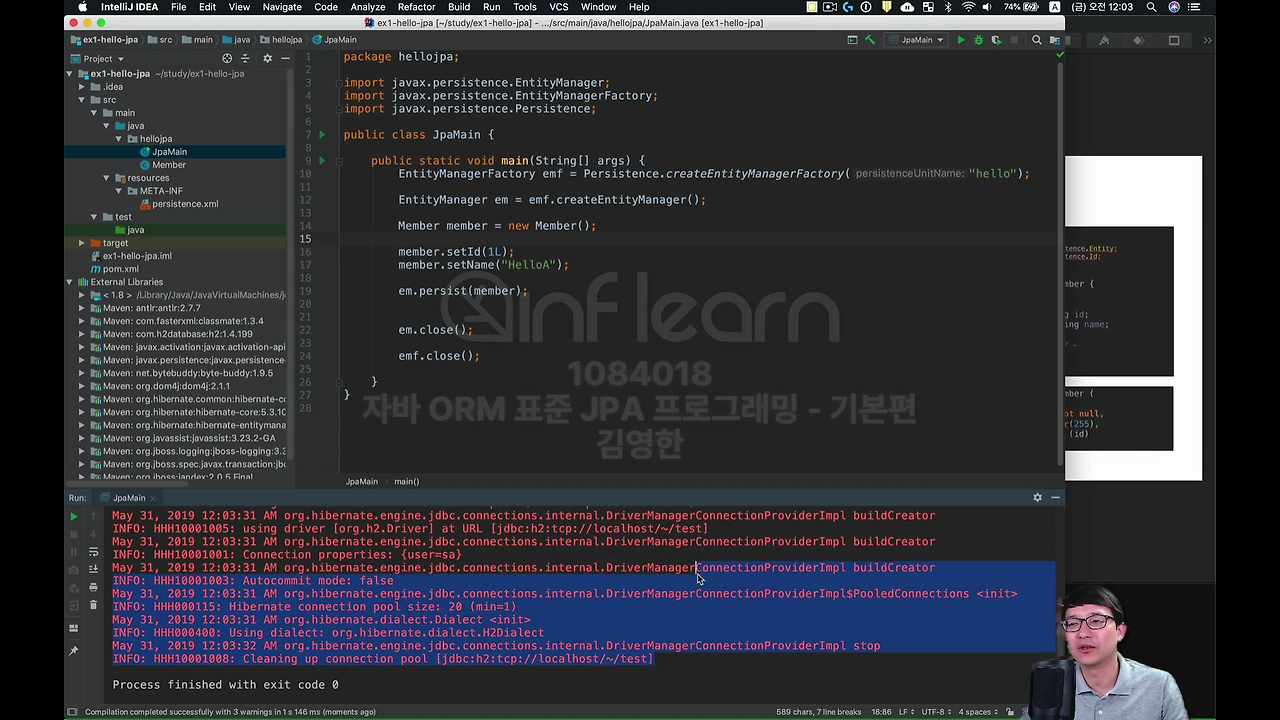Print the Run console output

click(x=93, y=587)
